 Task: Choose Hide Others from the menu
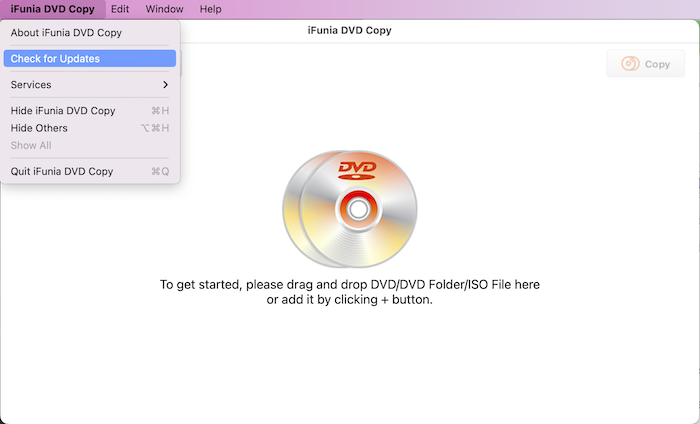[x=39, y=128]
